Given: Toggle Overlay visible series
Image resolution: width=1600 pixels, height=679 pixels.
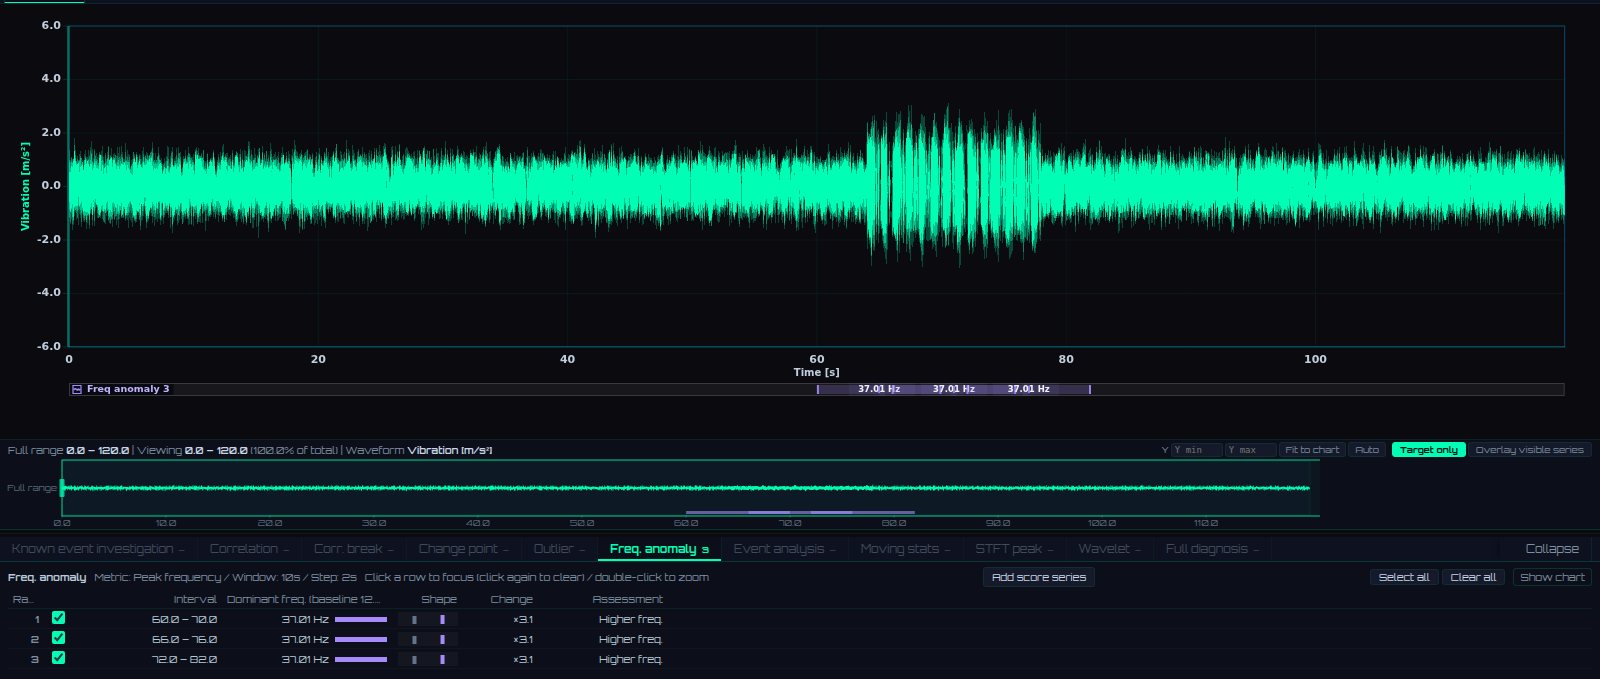Looking at the screenshot, I should (x=1529, y=450).
